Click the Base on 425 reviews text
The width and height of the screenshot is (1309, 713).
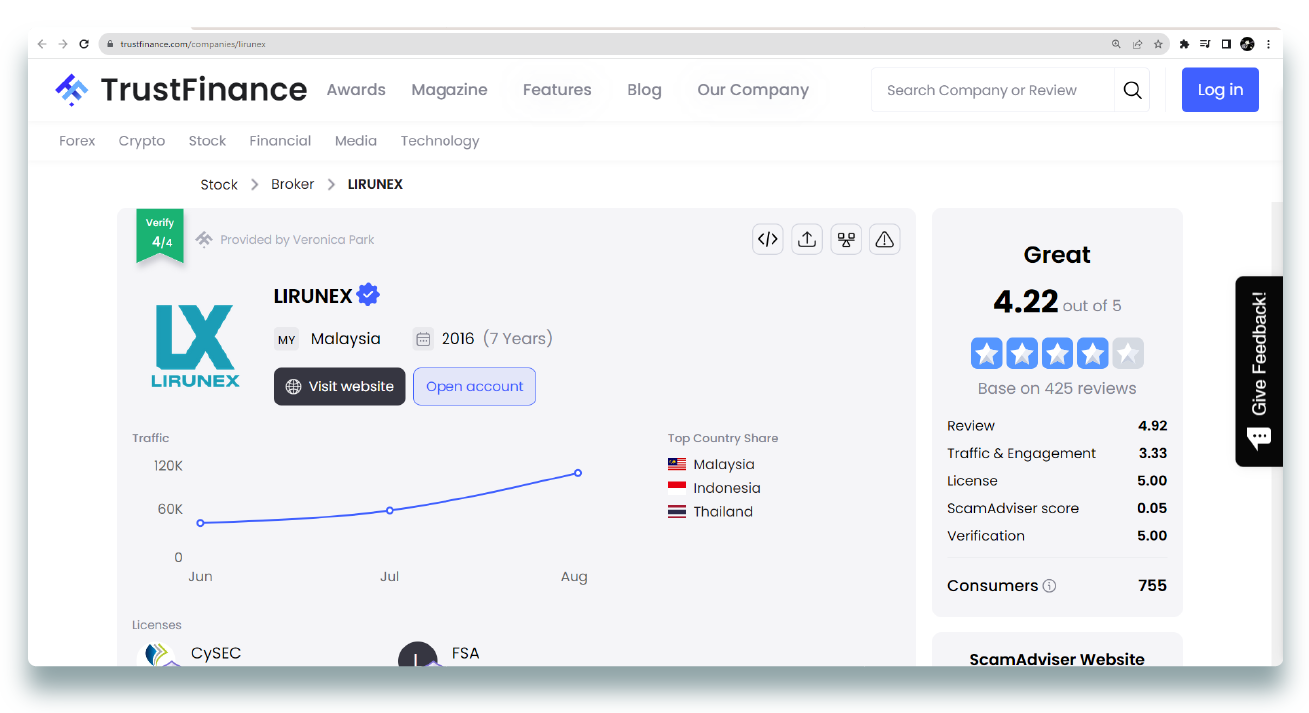(x=1057, y=388)
